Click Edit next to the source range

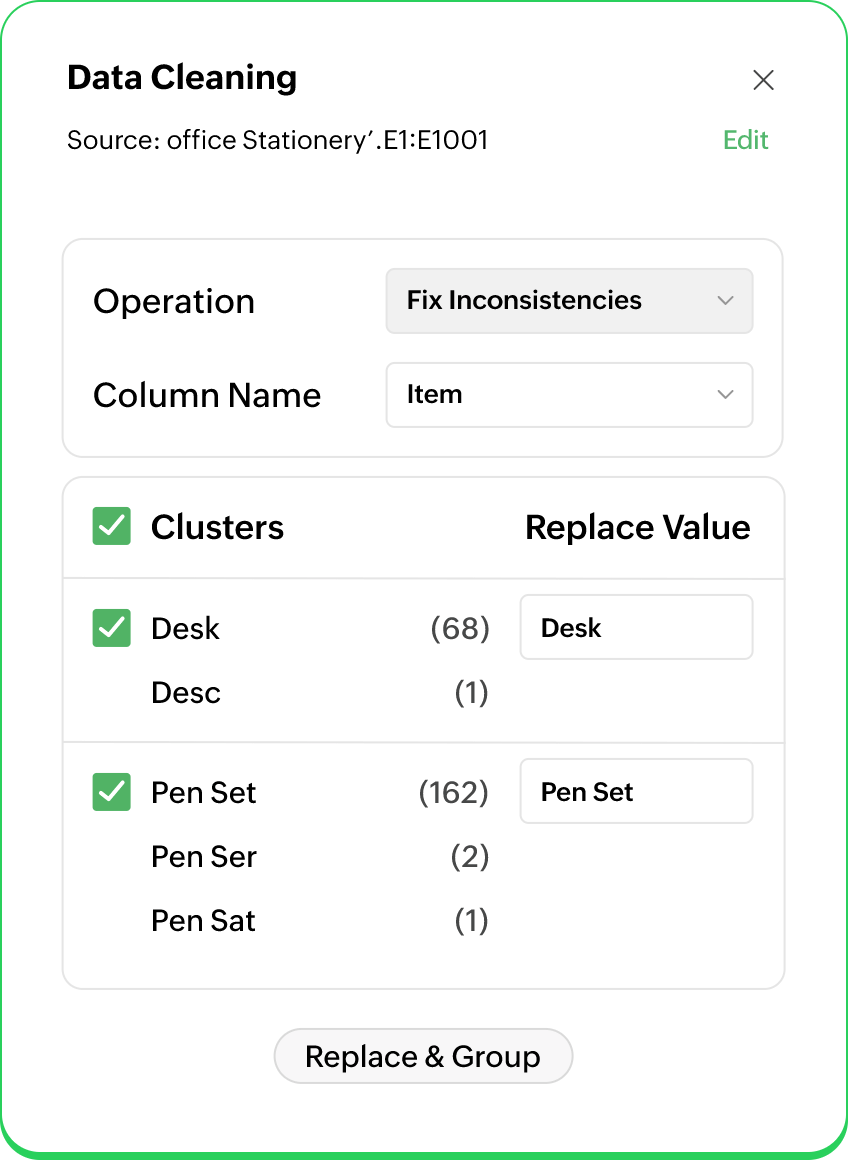coord(745,140)
